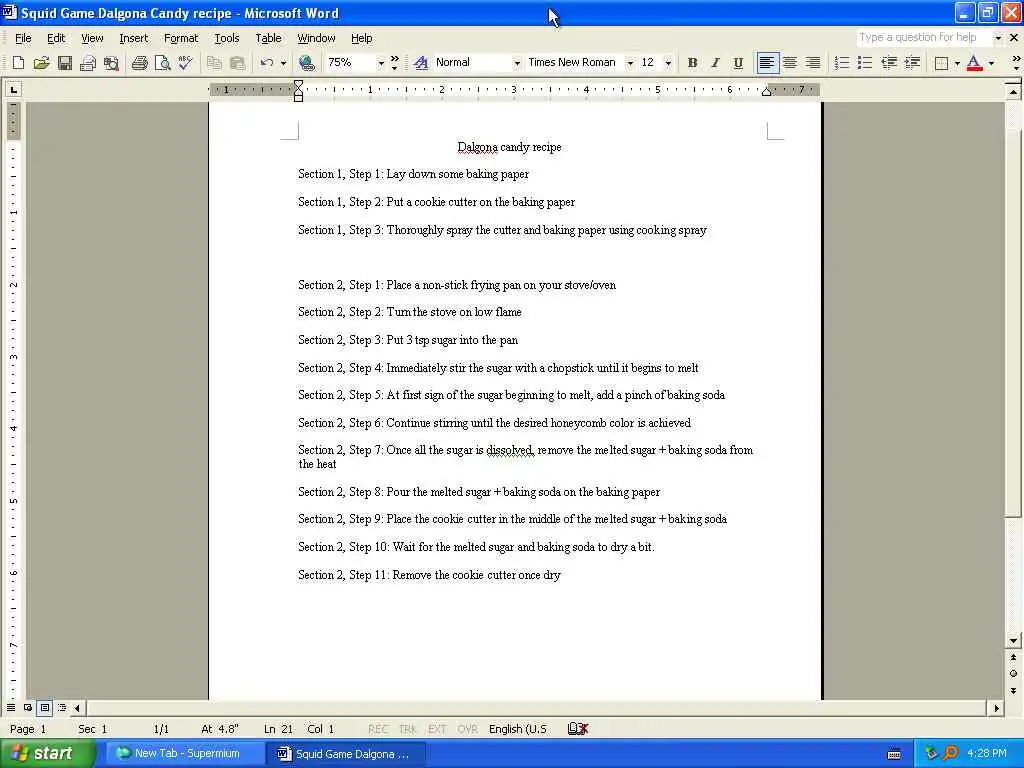Apply numbered list formatting

point(842,63)
